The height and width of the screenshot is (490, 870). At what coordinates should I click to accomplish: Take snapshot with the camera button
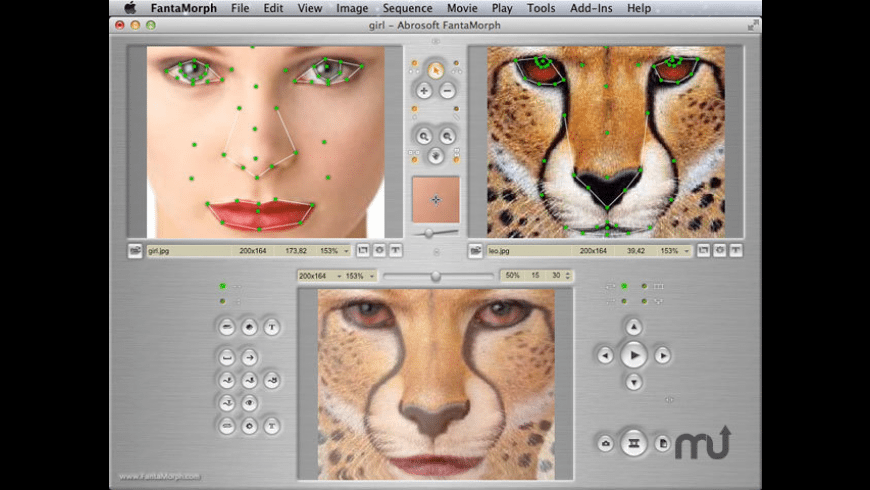tap(605, 443)
